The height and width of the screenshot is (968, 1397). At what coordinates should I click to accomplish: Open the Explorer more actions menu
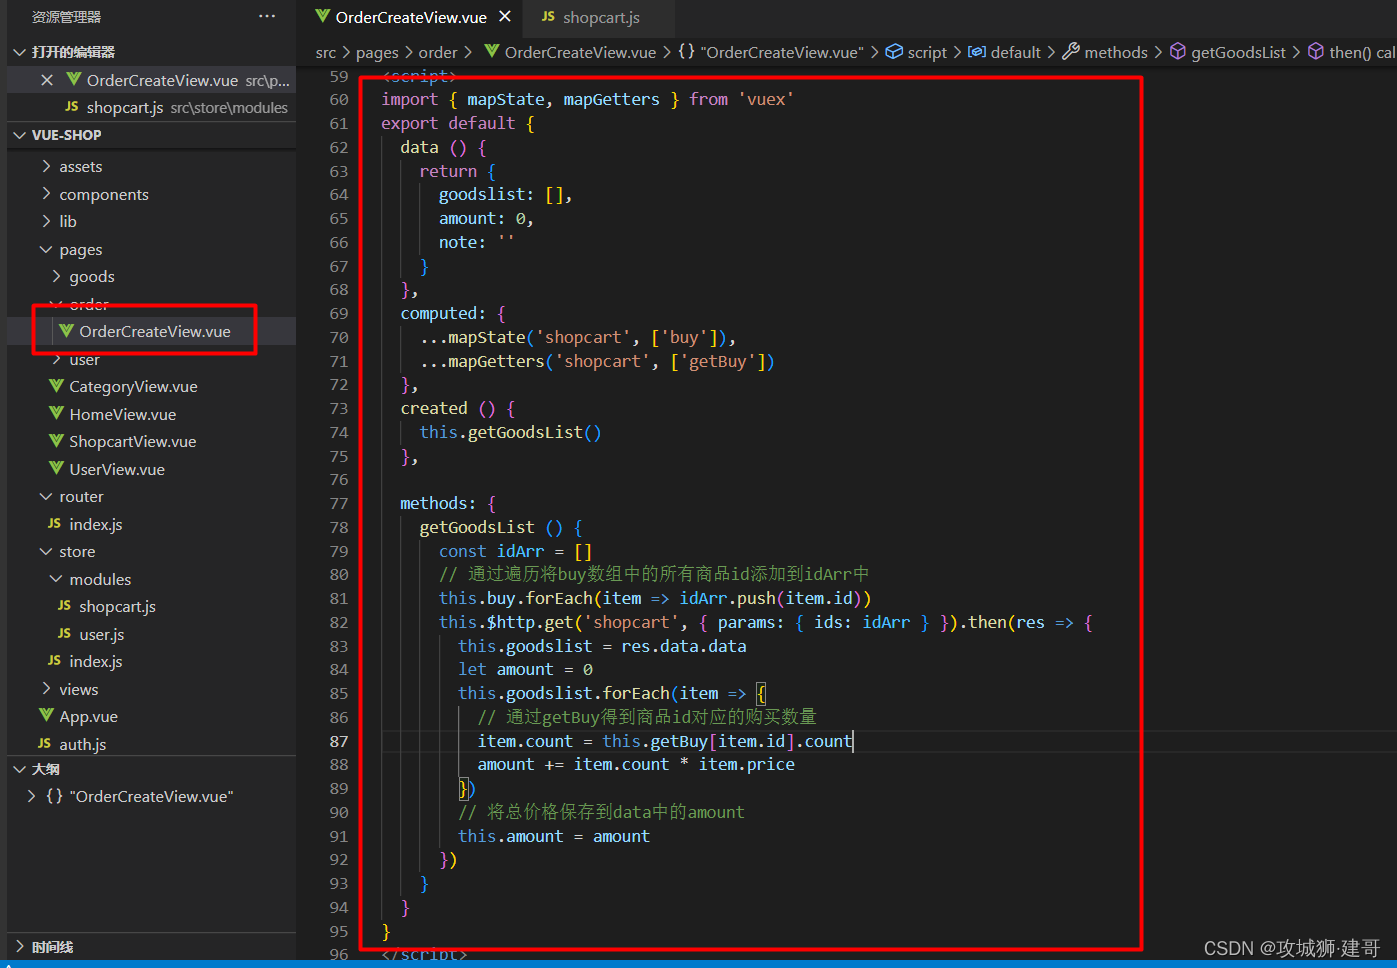pyautogui.click(x=267, y=16)
